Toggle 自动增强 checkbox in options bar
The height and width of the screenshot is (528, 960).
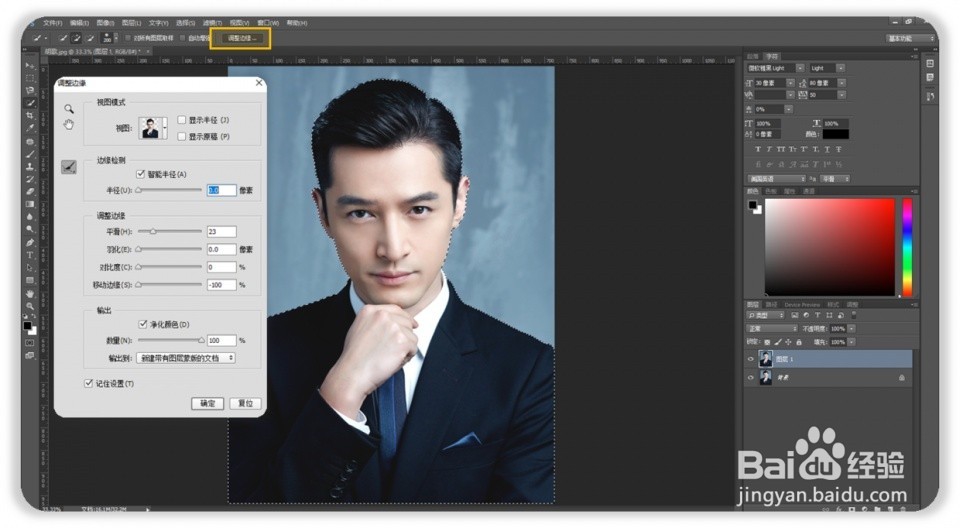182,38
